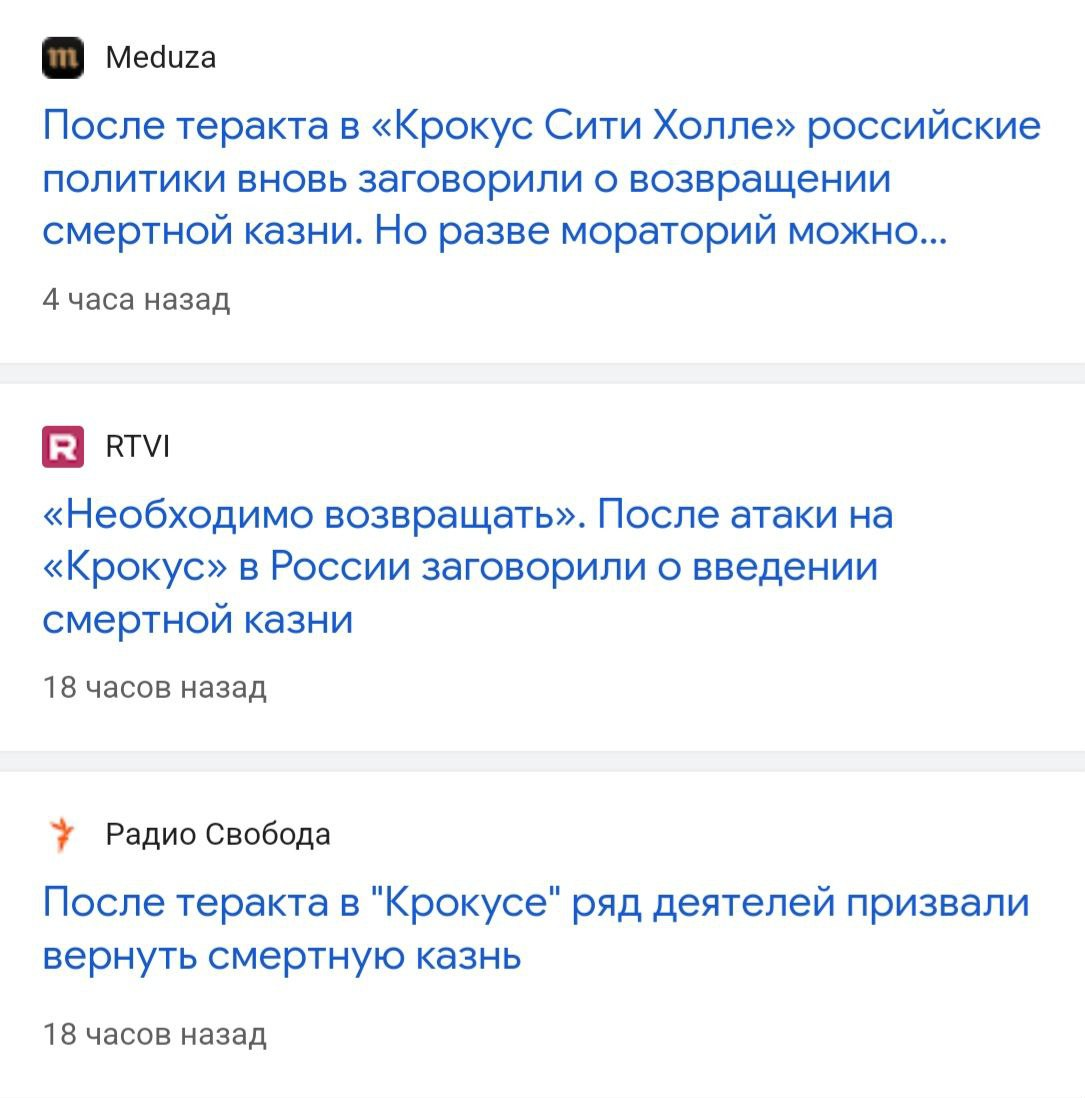
Task: Click the gray divider above Радио Свобода card
Action: (542, 761)
